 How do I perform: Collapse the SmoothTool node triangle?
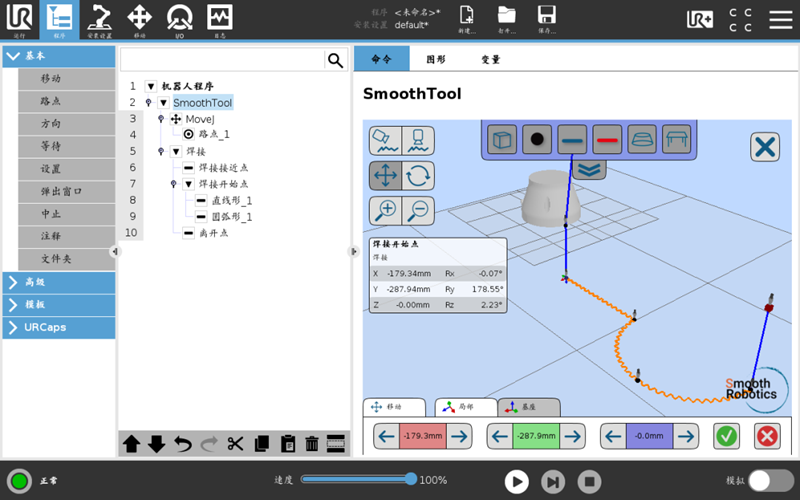pyautogui.click(x=163, y=103)
